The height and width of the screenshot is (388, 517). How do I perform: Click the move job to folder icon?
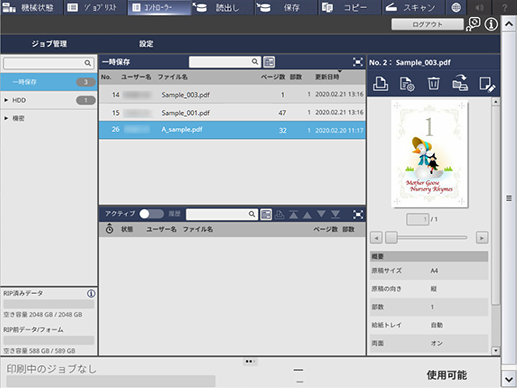coord(460,83)
